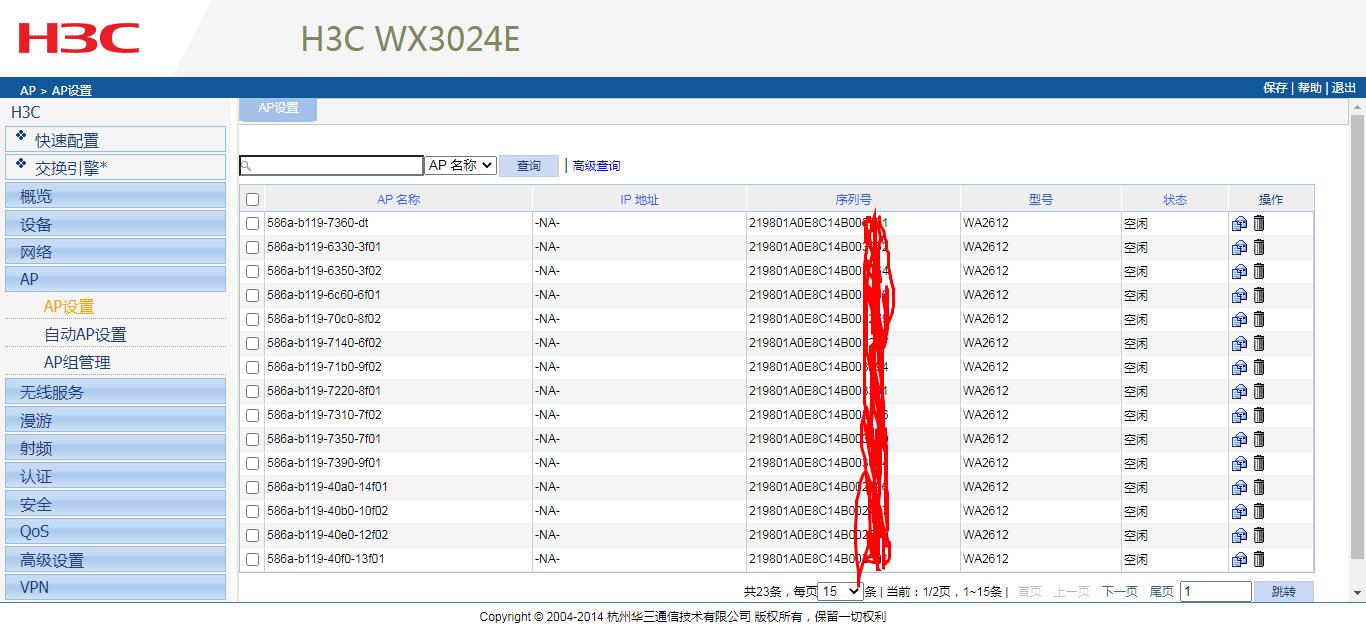This screenshot has width=1366, height=629.
Task: Expand the 网络 section
Action: click(116, 252)
